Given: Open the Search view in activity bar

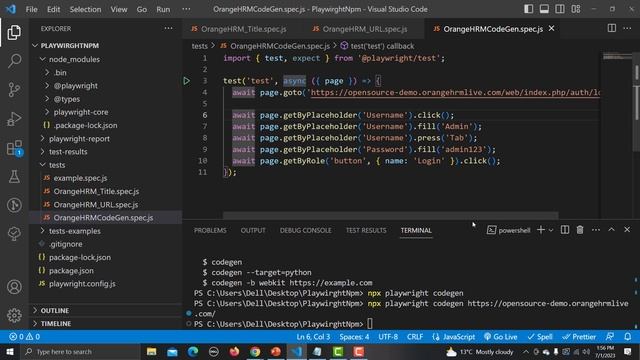Looking at the screenshot, I should click(x=14, y=61).
